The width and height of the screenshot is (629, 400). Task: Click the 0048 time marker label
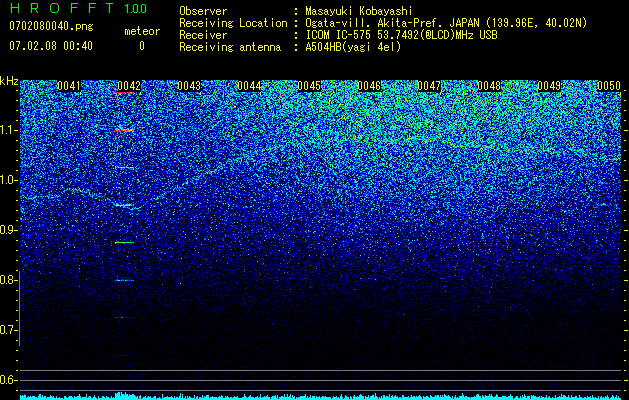pyautogui.click(x=489, y=86)
